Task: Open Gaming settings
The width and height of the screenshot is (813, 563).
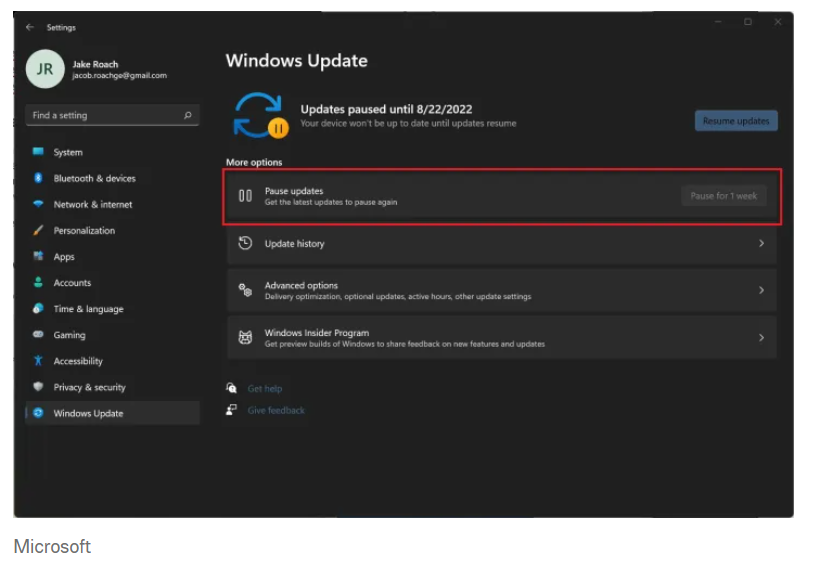Action: point(113,335)
